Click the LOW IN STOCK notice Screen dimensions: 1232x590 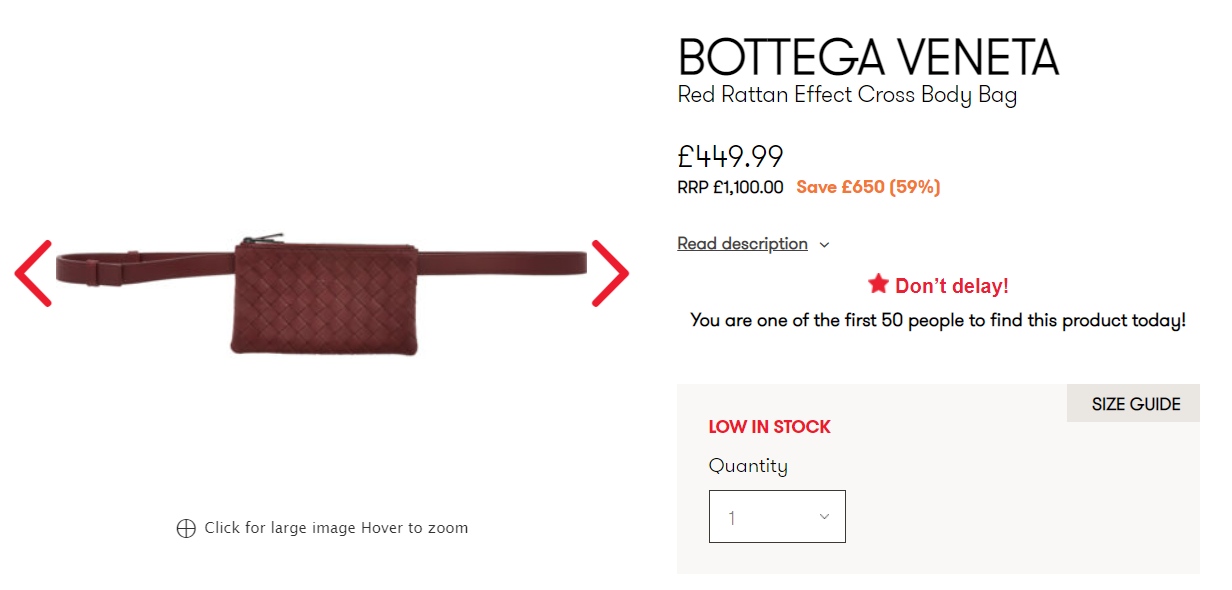coord(769,427)
